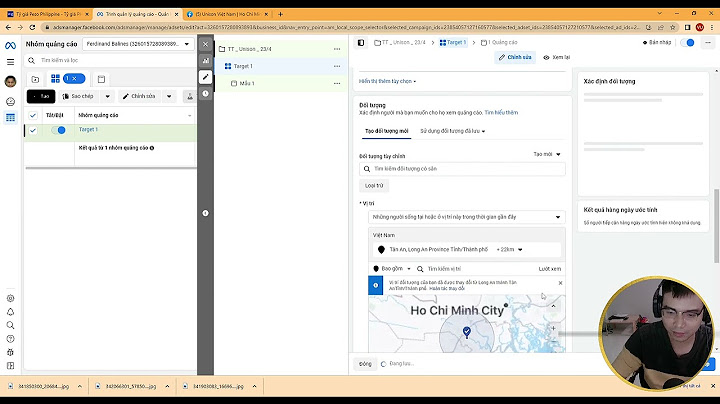Screen dimensions: 720x404
Task: Open the three-dot menu beside Bản nháp toggle
Action: pyautogui.click(x=708, y=43)
